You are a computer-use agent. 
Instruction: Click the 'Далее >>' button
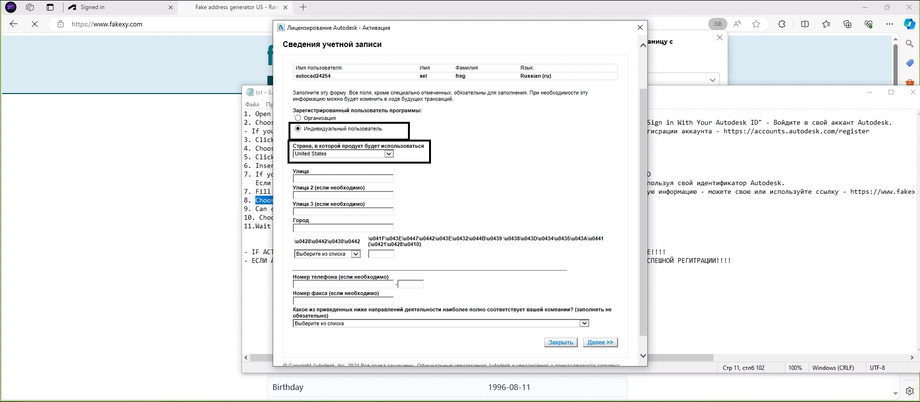point(600,342)
